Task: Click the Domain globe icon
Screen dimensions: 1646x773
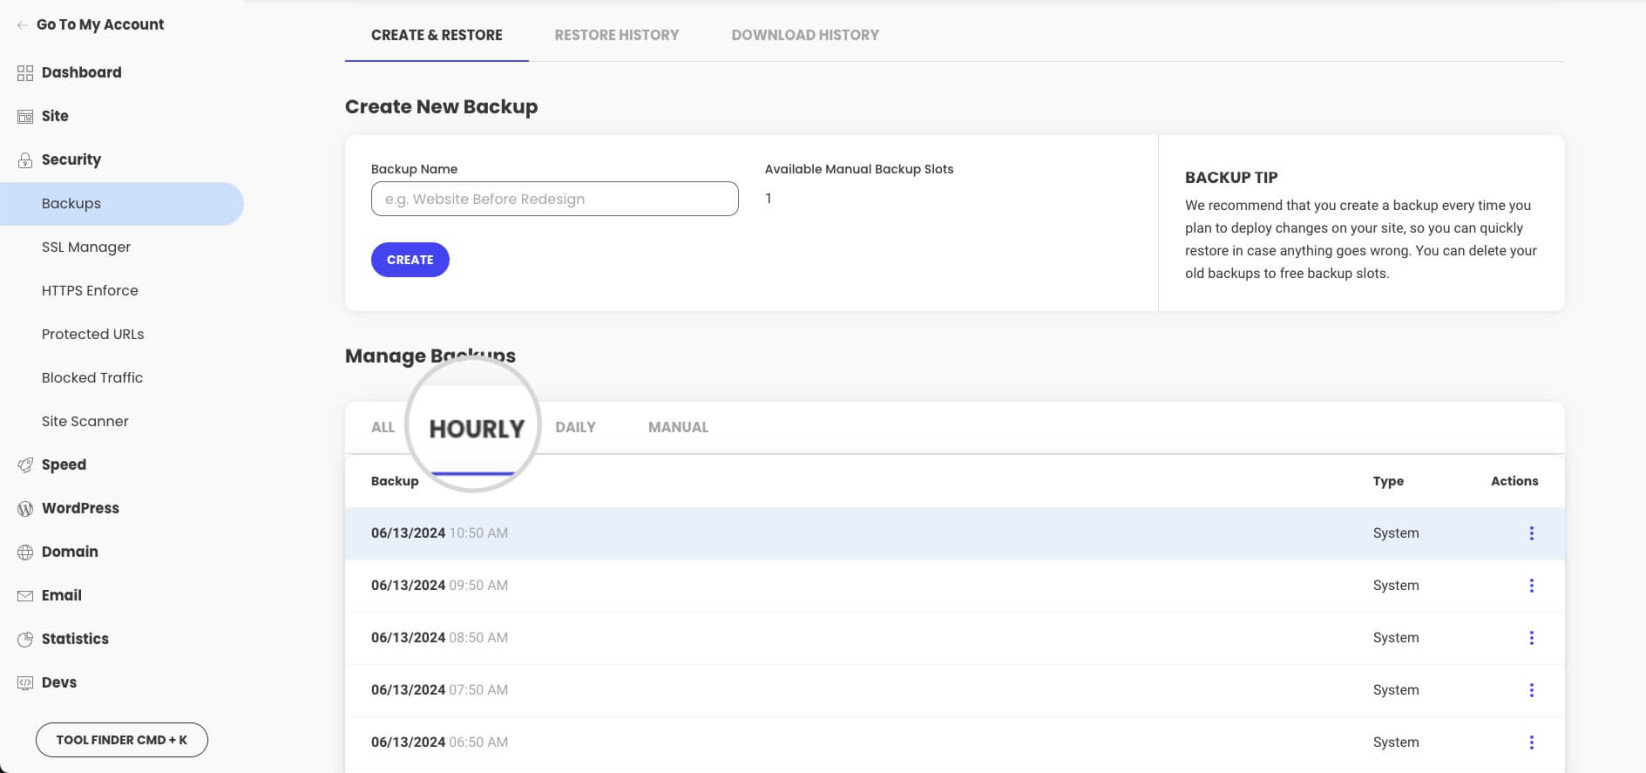Action: pos(25,552)
